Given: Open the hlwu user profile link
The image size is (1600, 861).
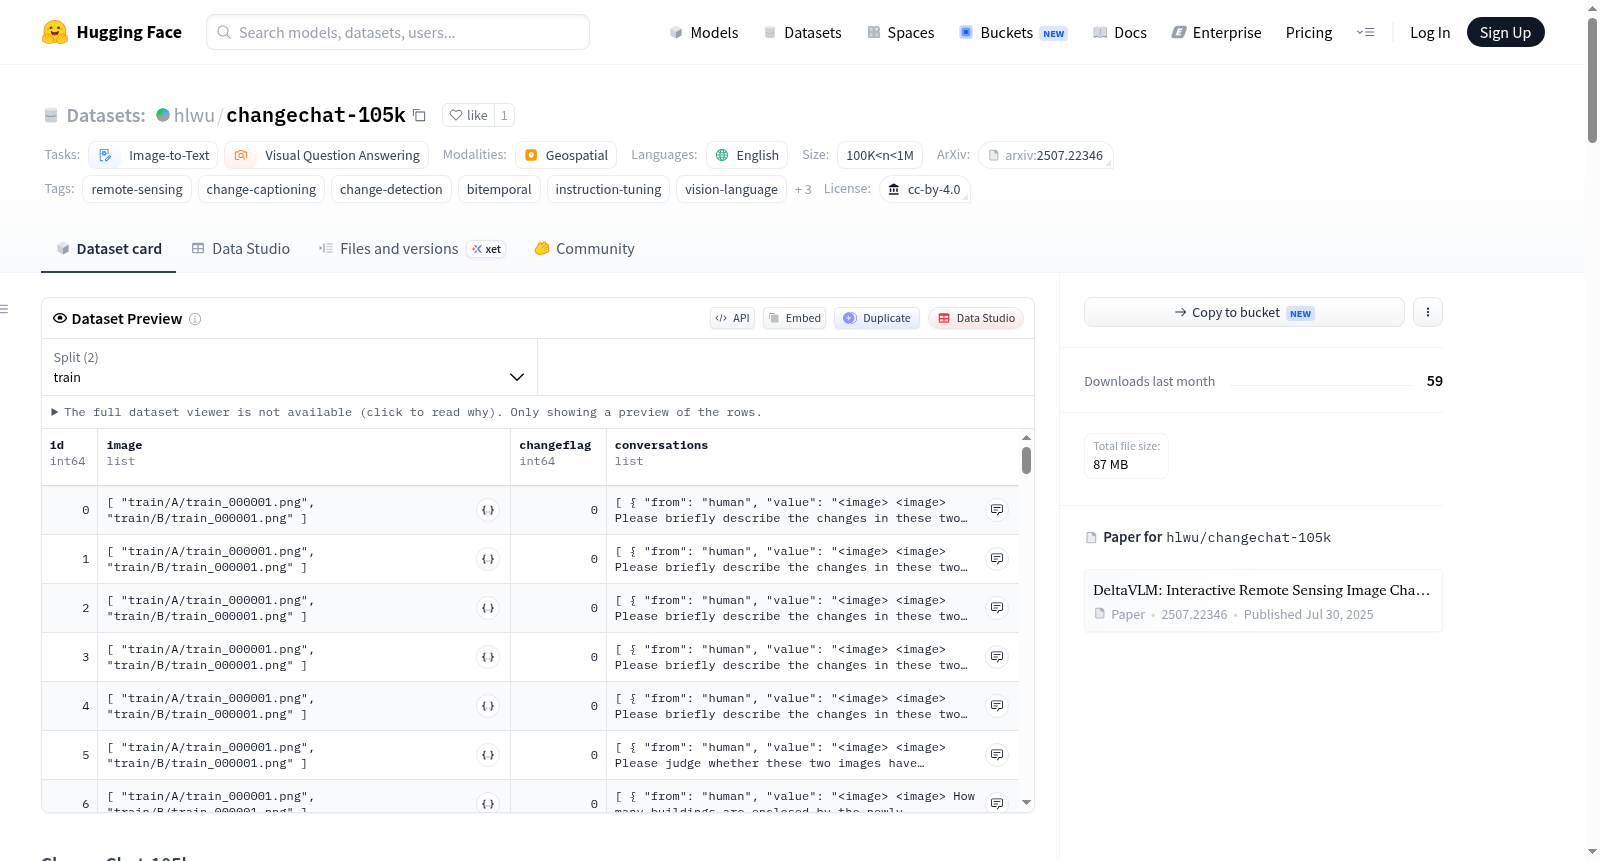Looking at the screenshot, I should 194,115.
